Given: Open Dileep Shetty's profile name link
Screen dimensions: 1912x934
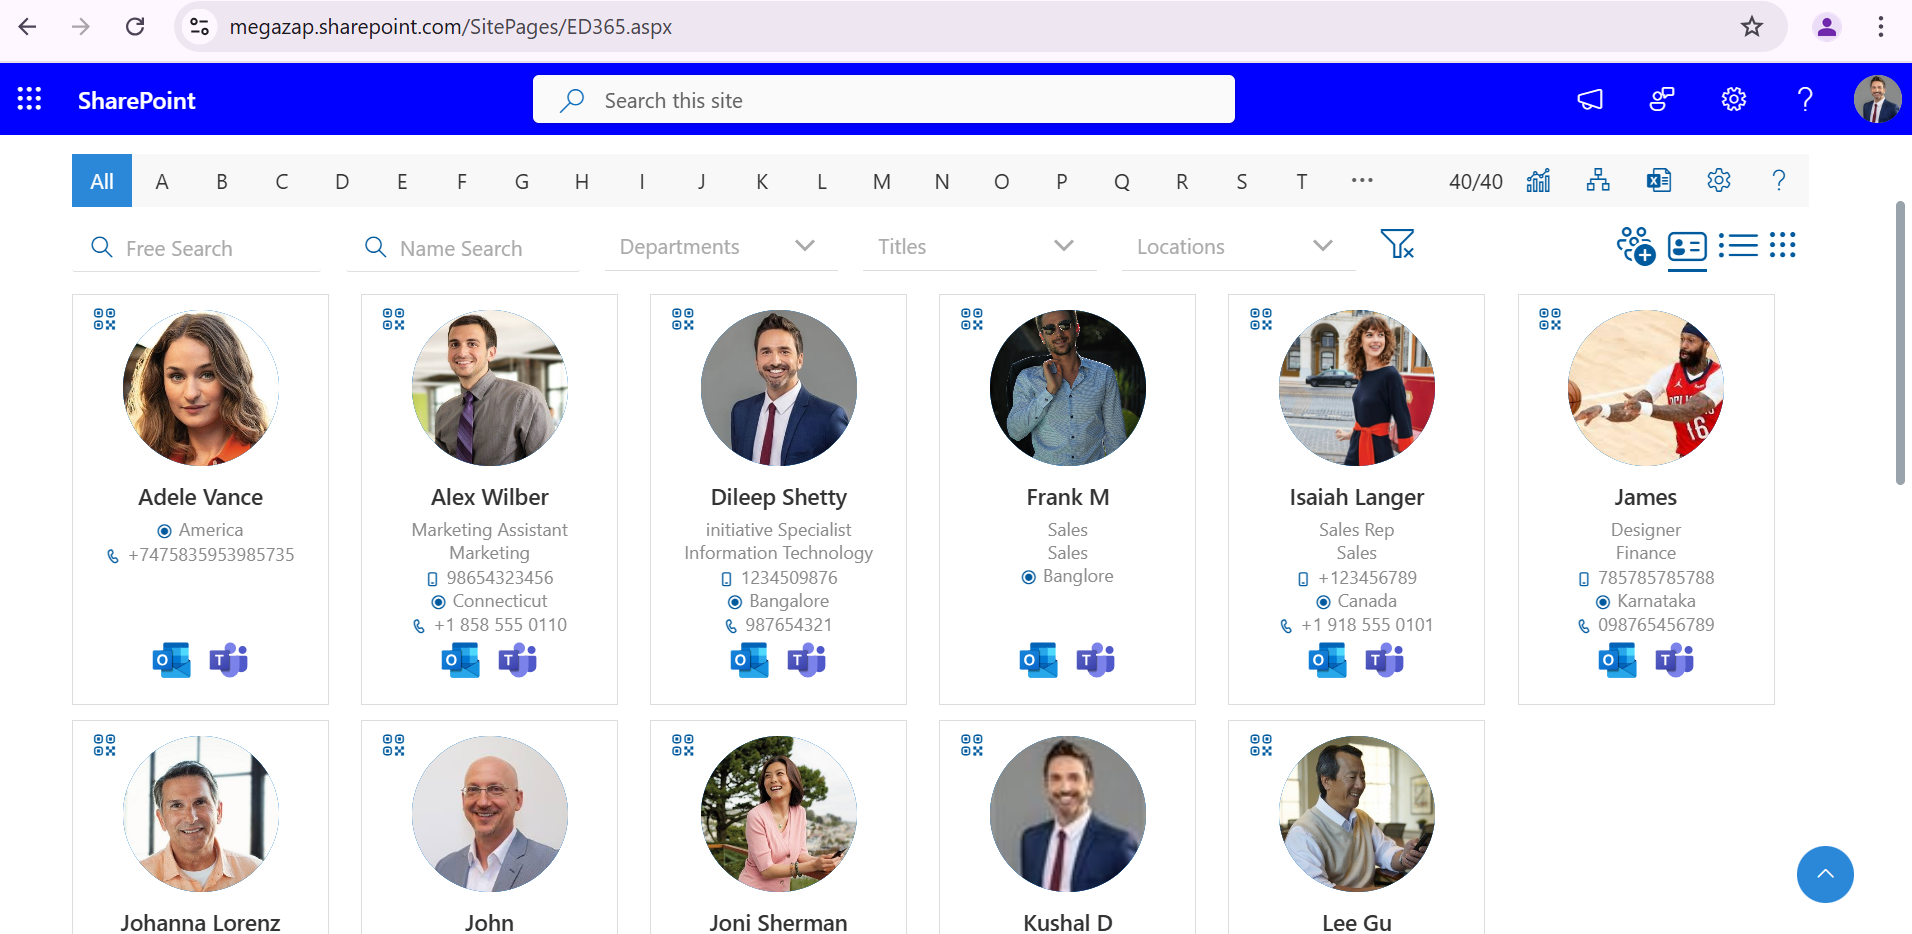Looking at the screenshot, I should (779, 497).
